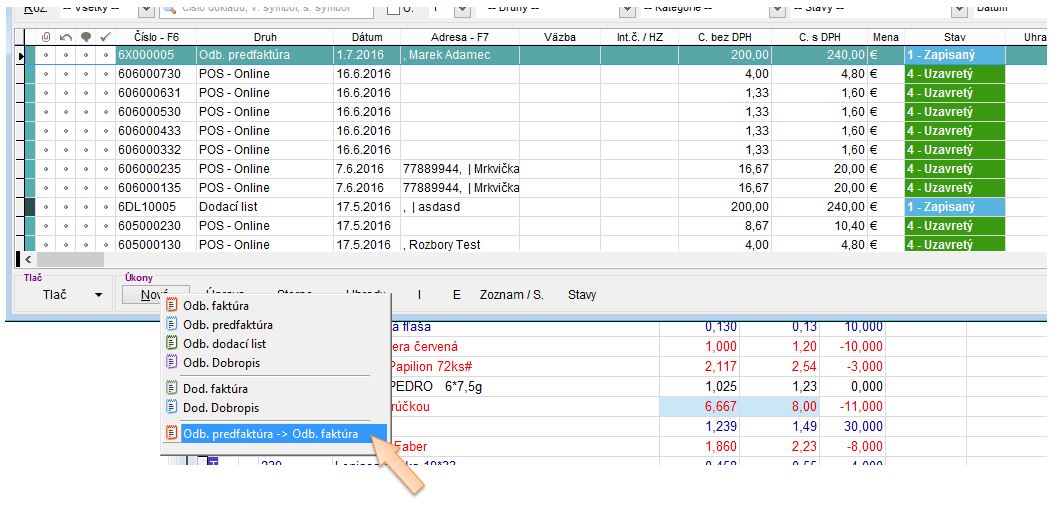This screenshot has height=505, width=1050.
Task: Expand the Druhy filter dropdown
Action: 627,9
